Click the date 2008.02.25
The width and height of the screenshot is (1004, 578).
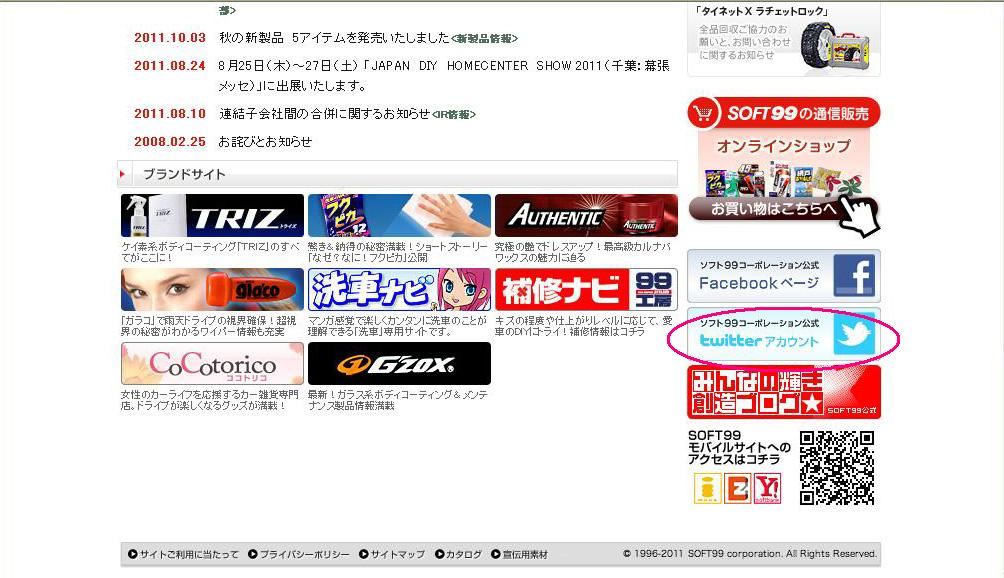(x=170, y=141)
